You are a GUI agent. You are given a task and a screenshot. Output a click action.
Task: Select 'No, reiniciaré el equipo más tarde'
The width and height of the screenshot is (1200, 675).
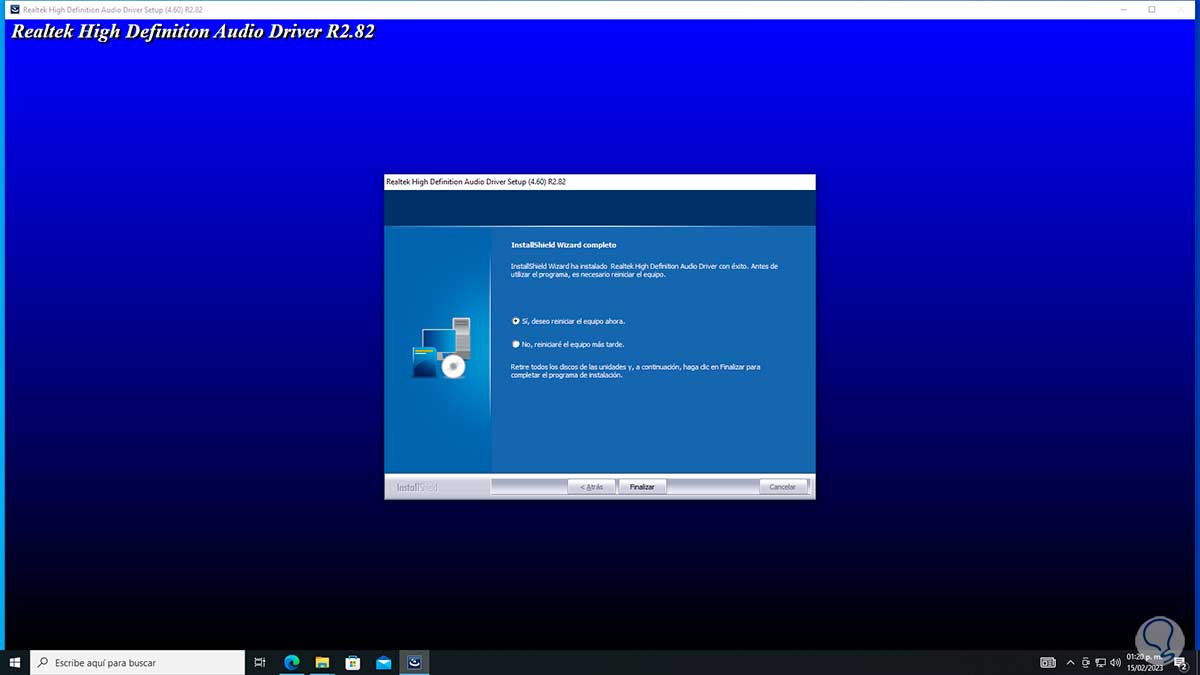click(567, 344)
